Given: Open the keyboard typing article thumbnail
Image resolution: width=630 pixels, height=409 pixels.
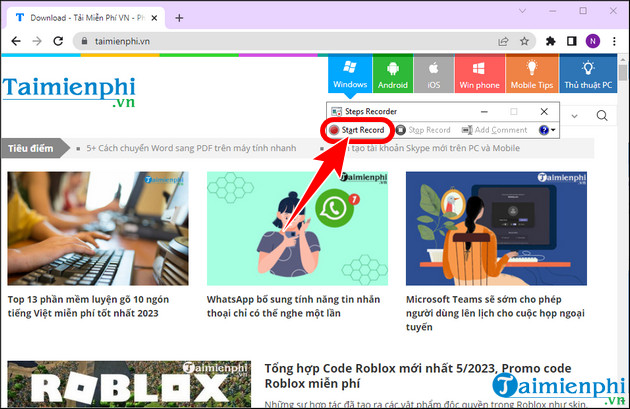Looking at the screenshot, I should tap(98, 229).
